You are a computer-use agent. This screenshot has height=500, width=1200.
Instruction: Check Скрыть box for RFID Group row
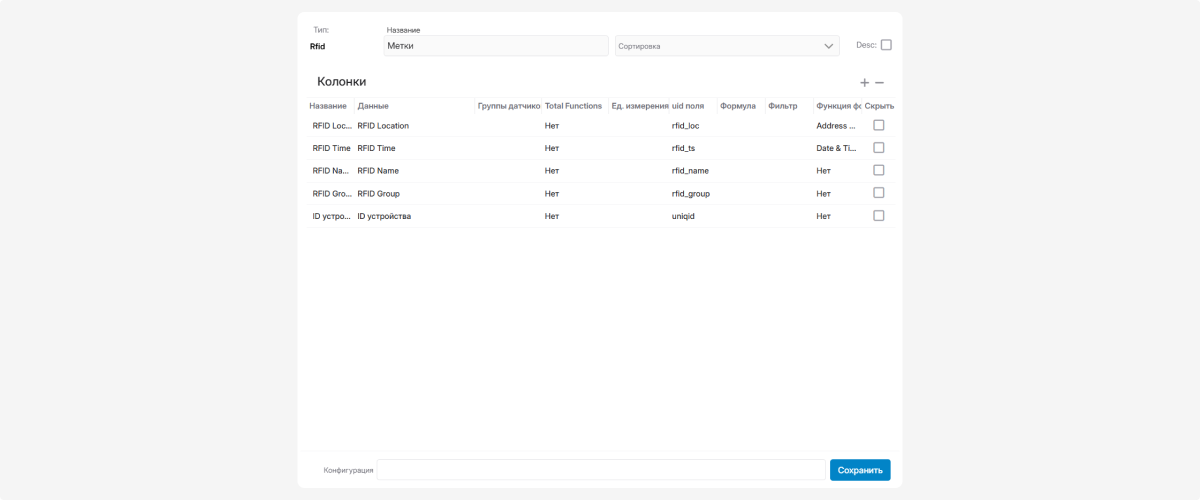click(x=879, y=193)
